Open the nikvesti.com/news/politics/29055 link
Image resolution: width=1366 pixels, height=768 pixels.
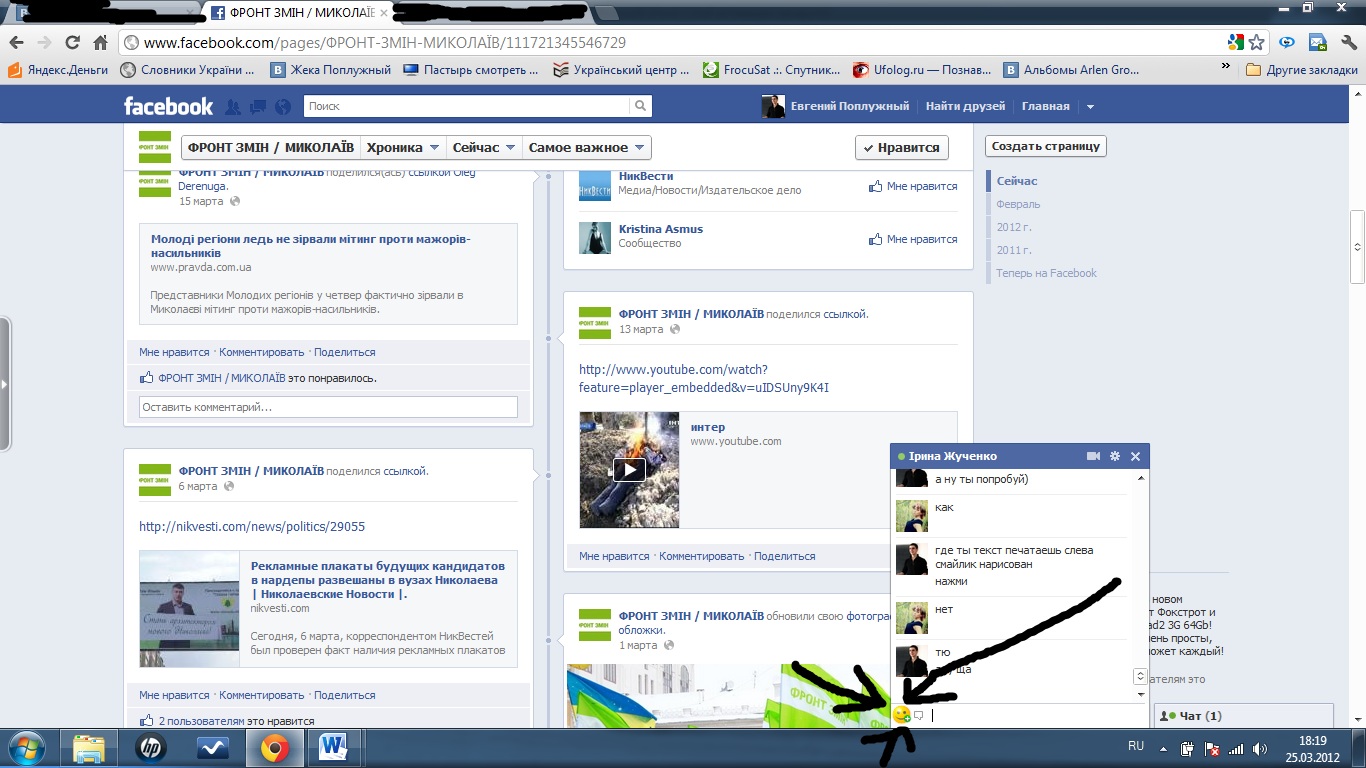[x=252, y=526]
